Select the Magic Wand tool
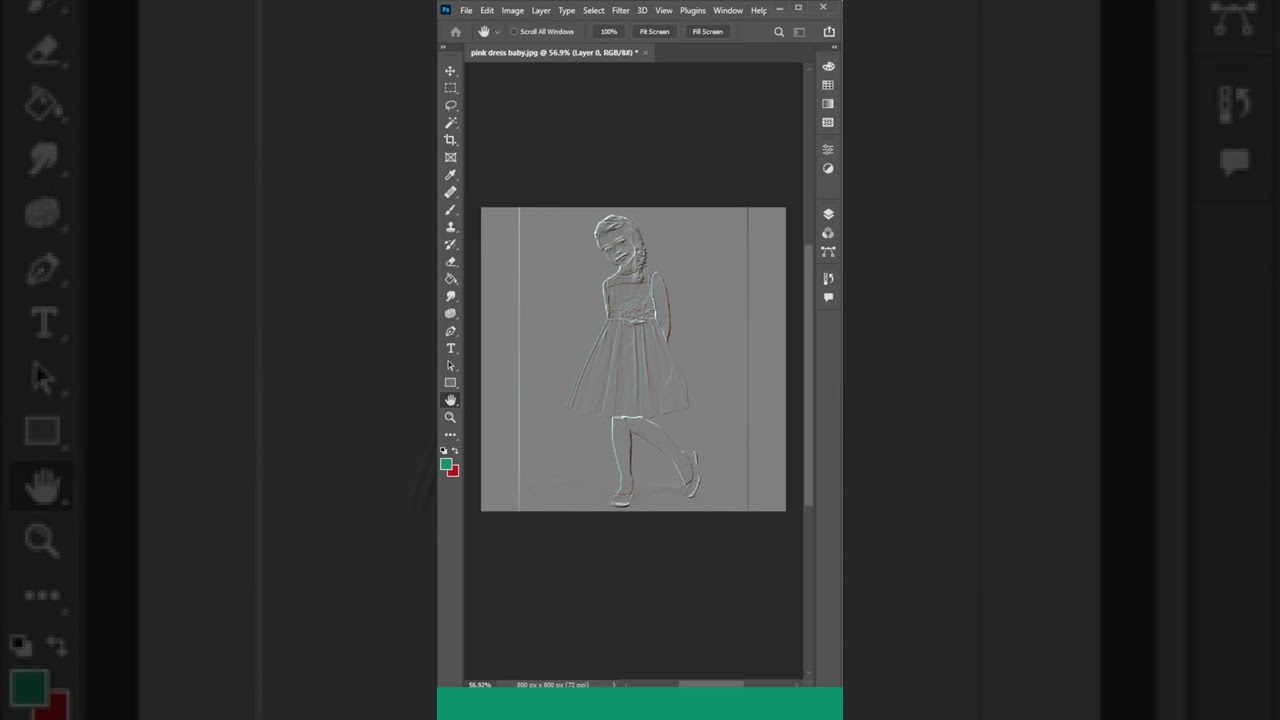The height and width of the screenshot is (720, 1280). [450, 123]
